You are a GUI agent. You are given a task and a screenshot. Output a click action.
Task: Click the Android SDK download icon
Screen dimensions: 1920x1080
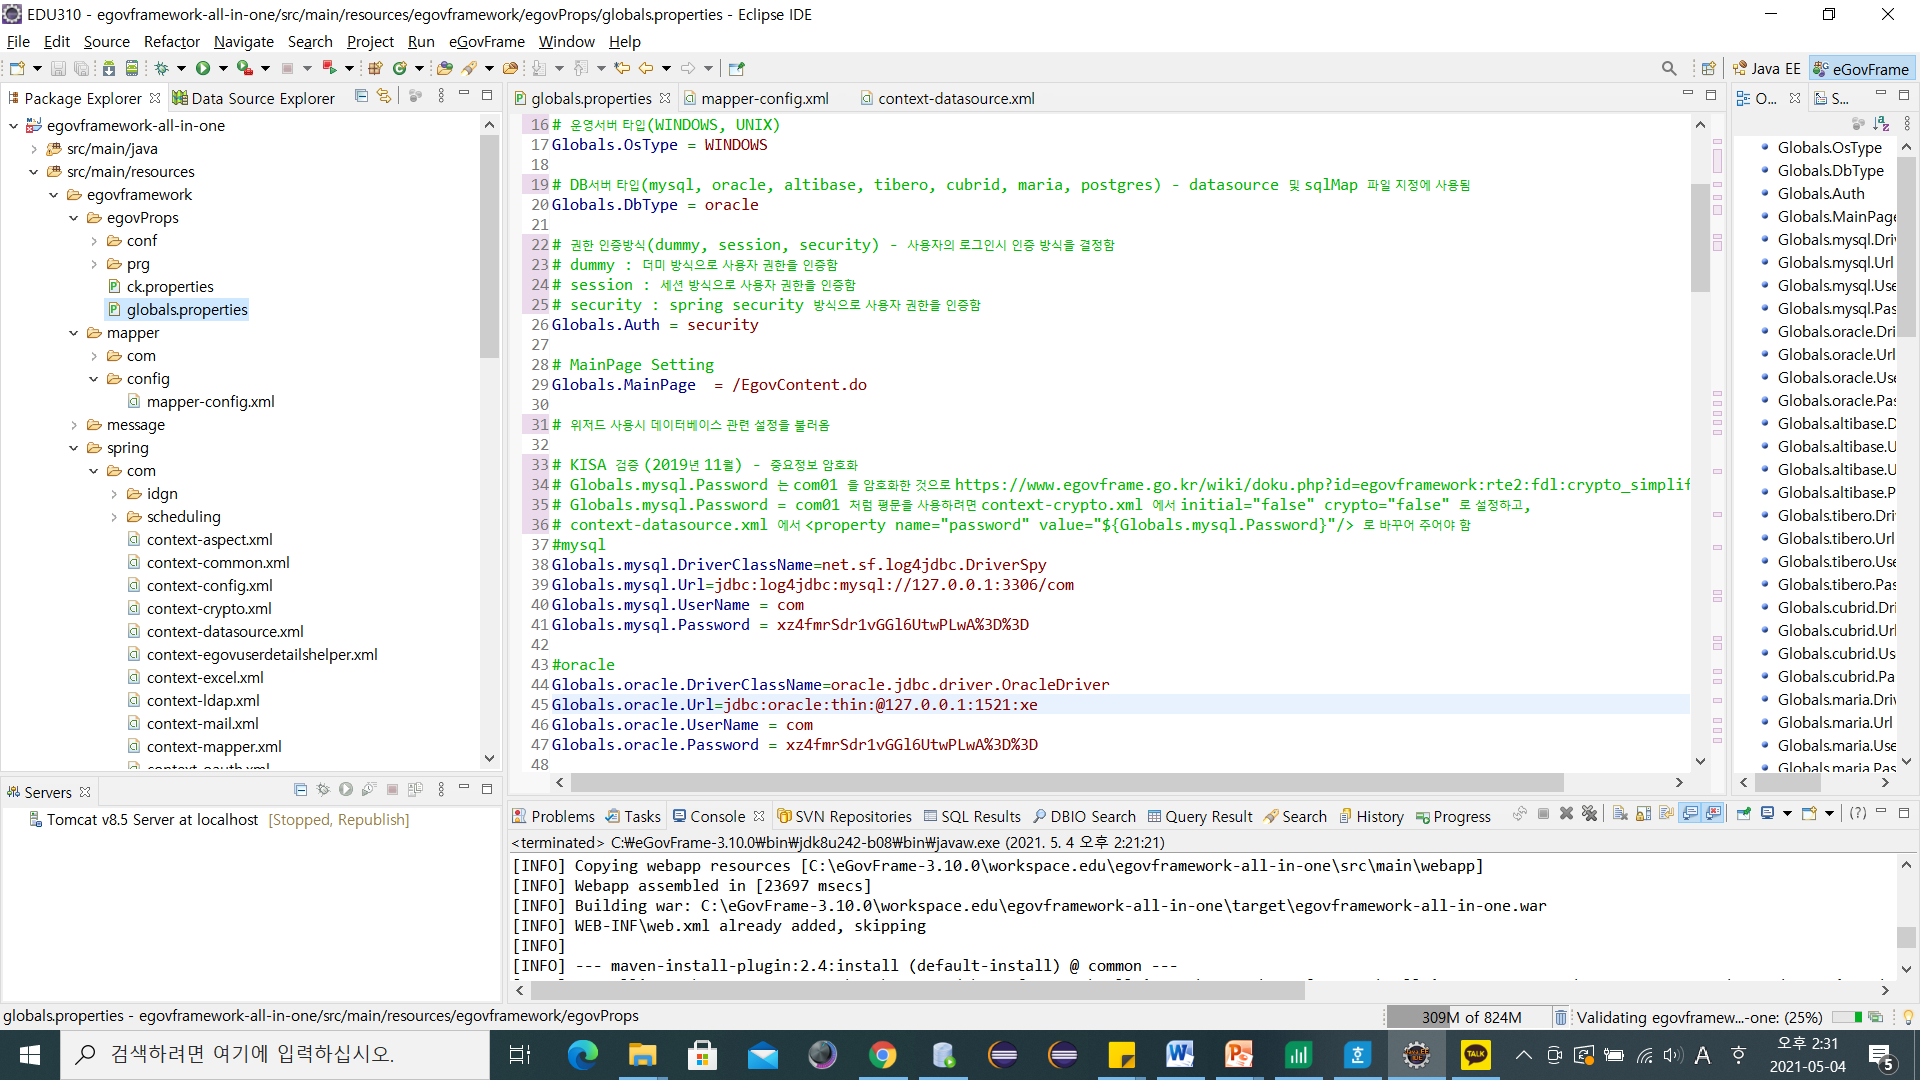[108, 69]
